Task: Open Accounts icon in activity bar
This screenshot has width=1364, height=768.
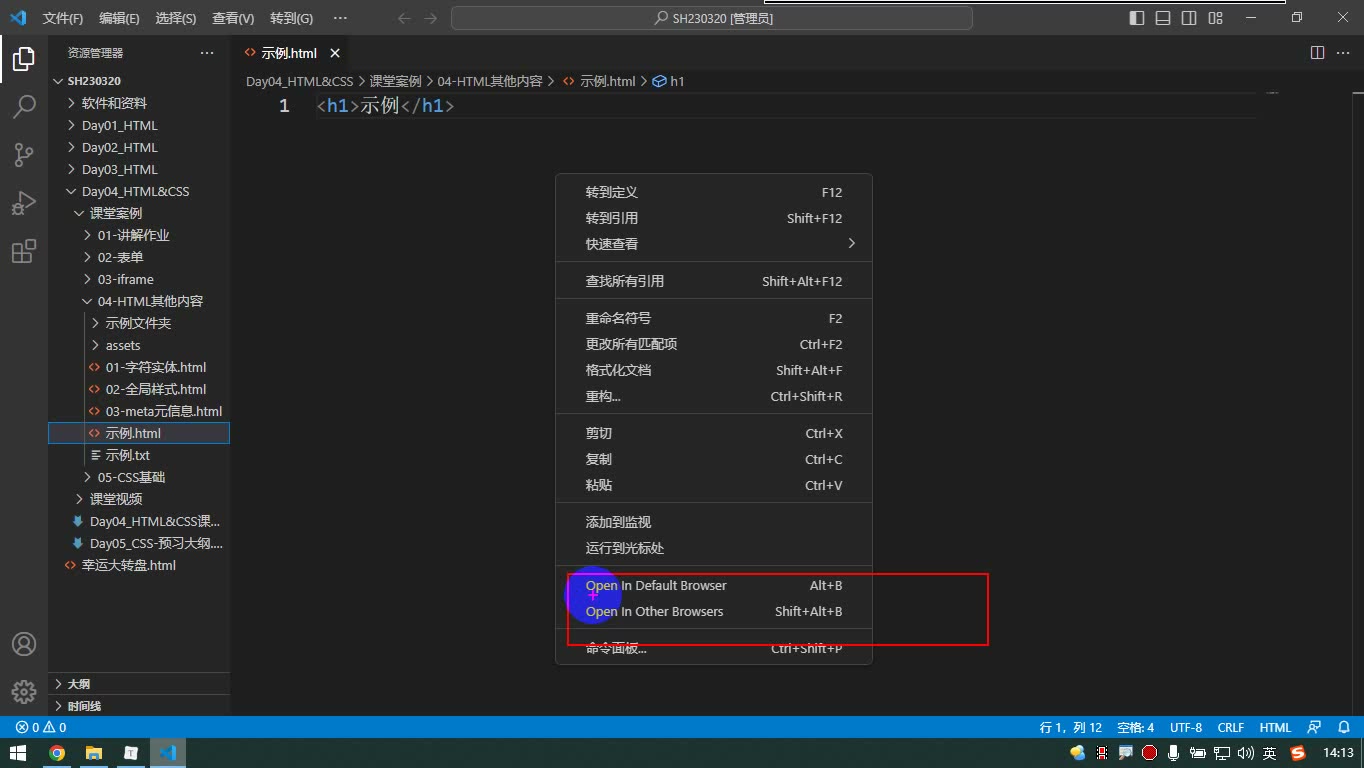Action: (x=24, y=644)
